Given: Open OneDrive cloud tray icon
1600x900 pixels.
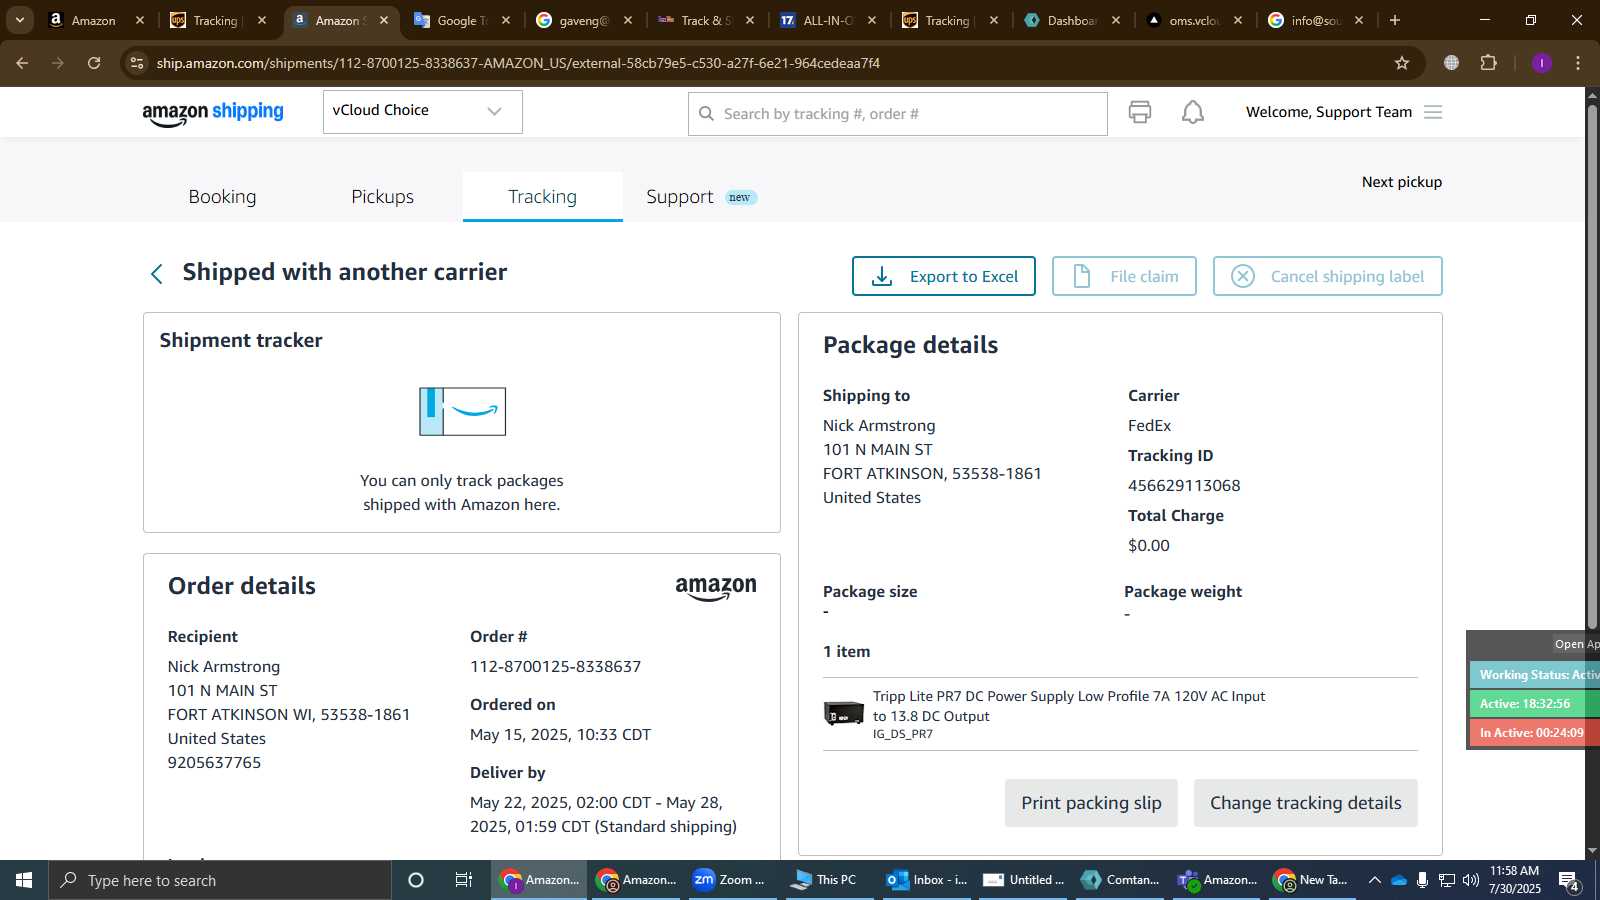Looking at the screenshot, I should coord(1399,880).
